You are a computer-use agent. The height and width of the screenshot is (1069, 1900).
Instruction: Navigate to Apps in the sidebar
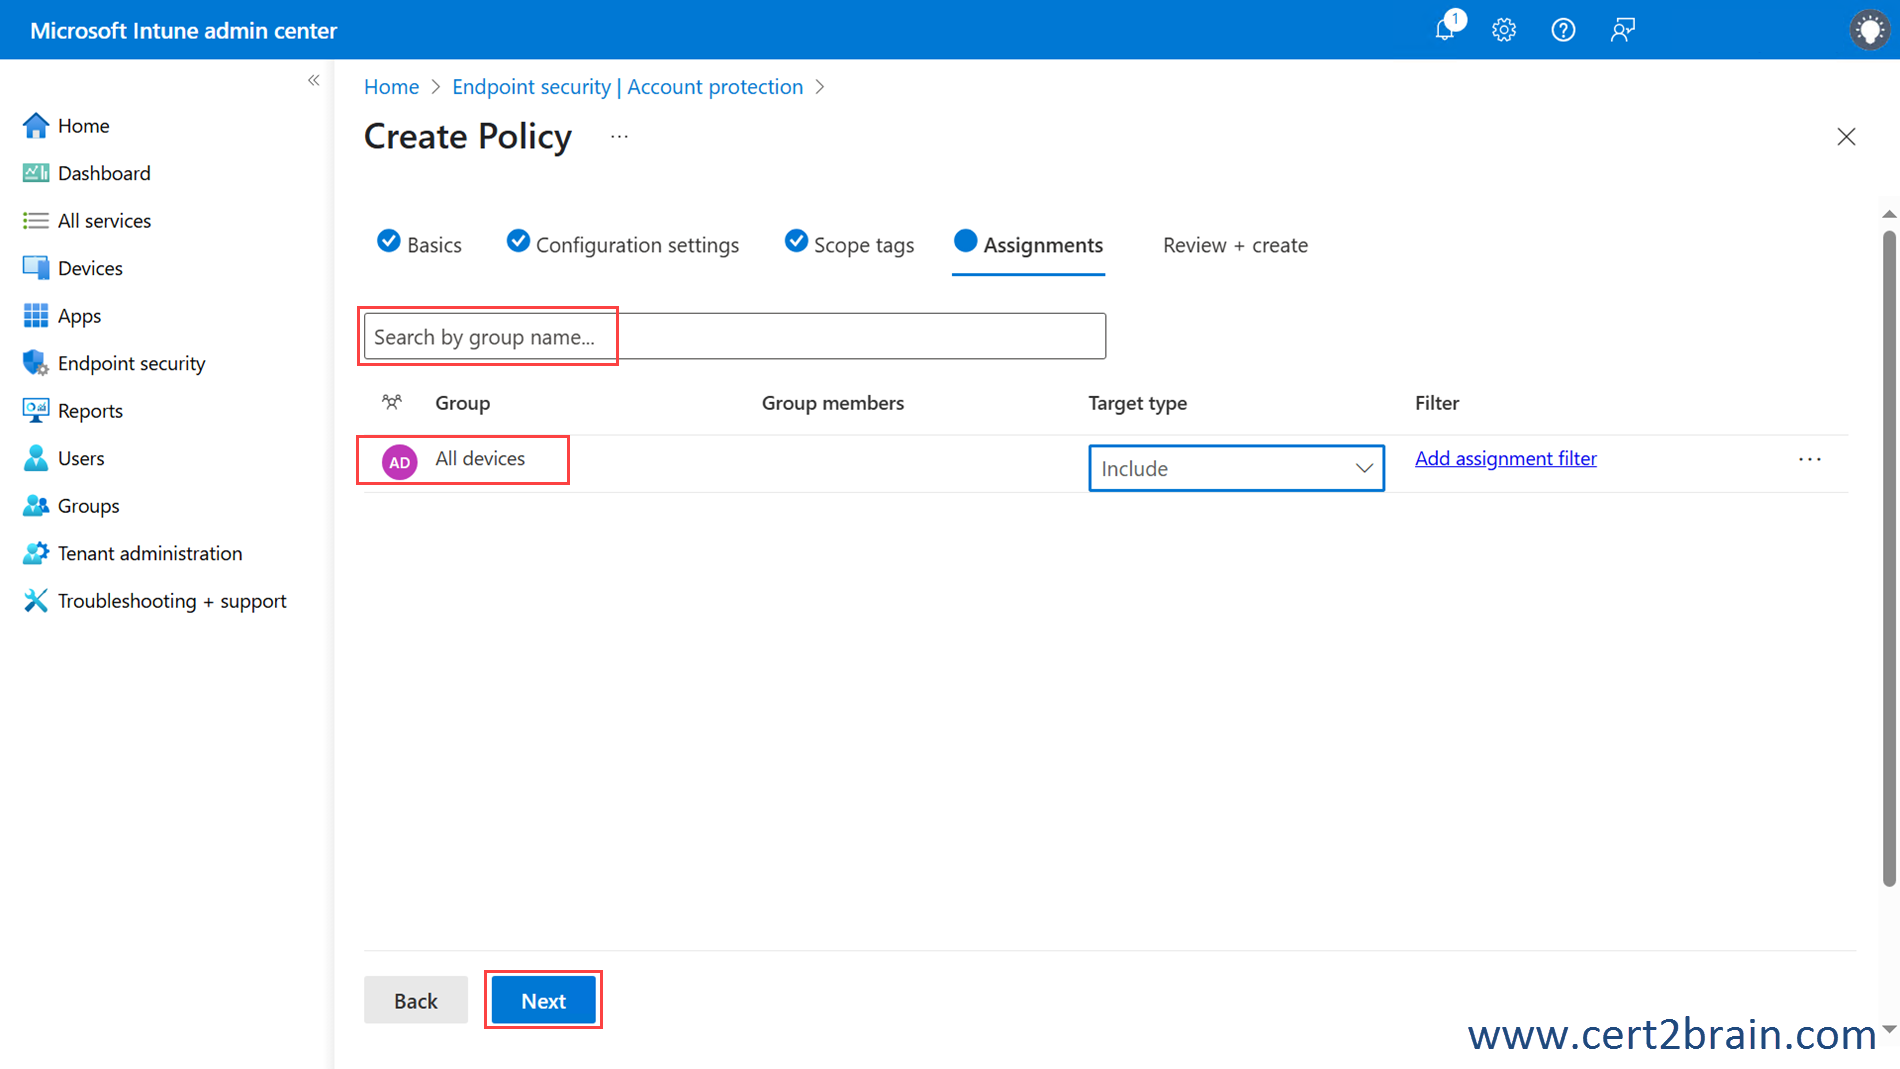79,316
